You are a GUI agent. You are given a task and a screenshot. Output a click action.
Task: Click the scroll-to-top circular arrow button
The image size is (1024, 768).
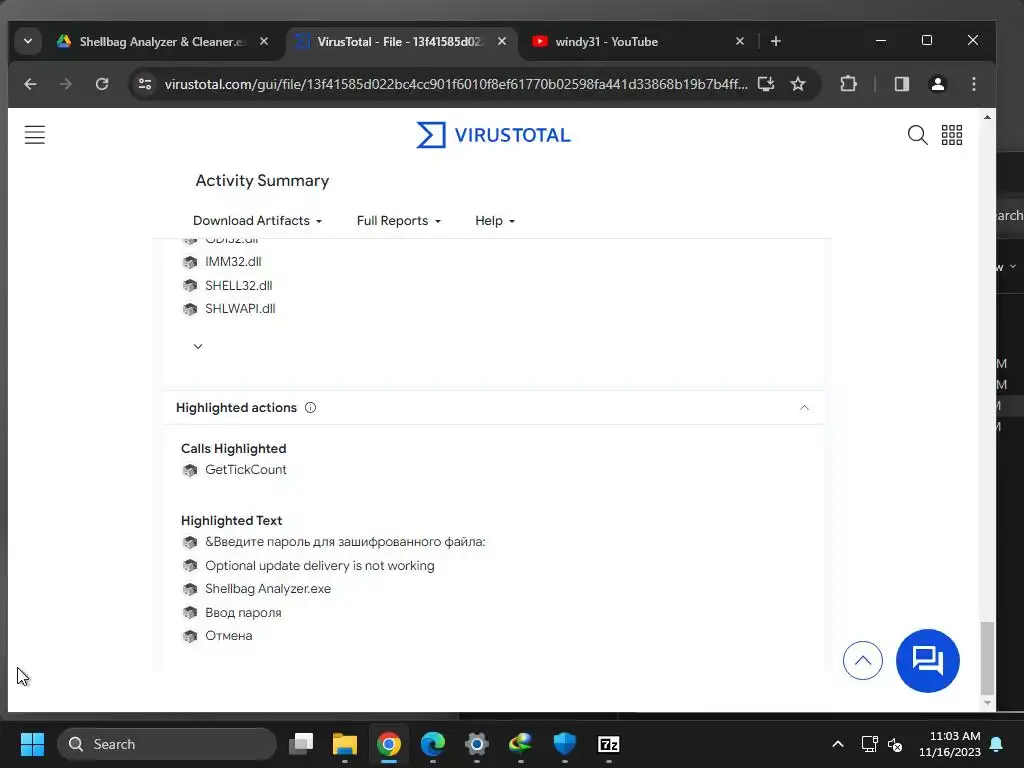pos(862,660)
